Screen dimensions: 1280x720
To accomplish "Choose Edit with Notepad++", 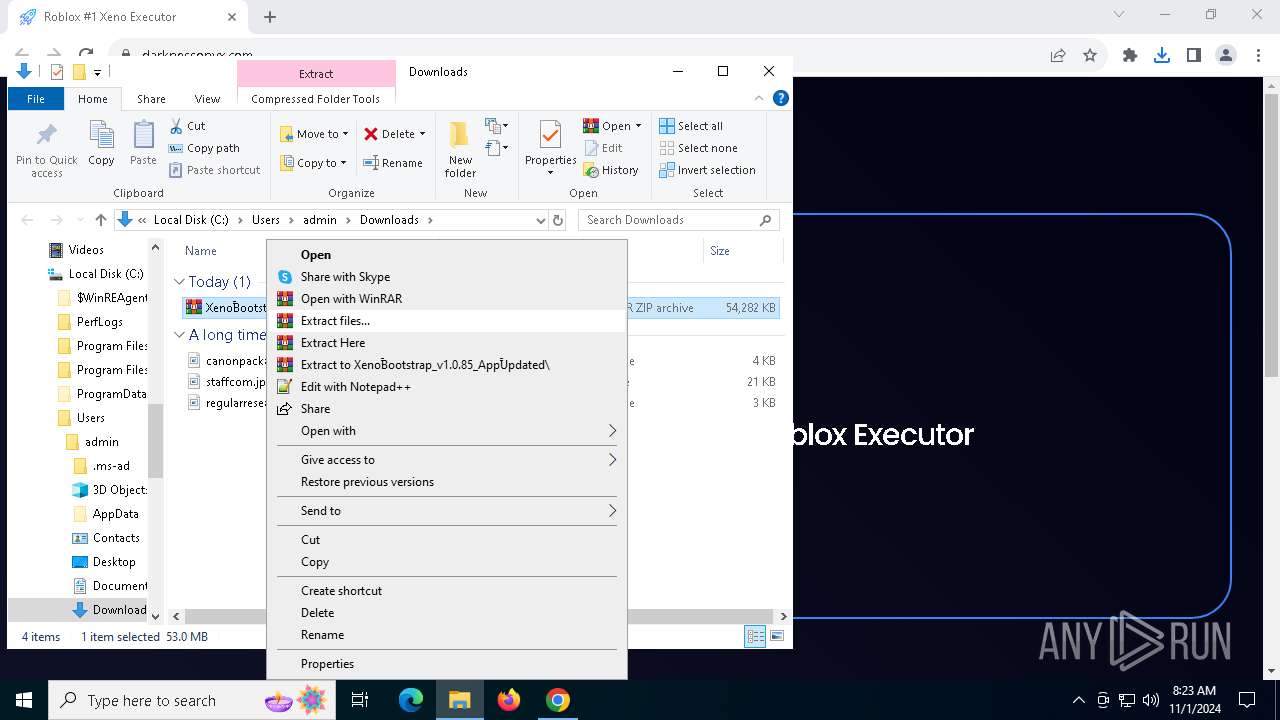I will 446,387.
